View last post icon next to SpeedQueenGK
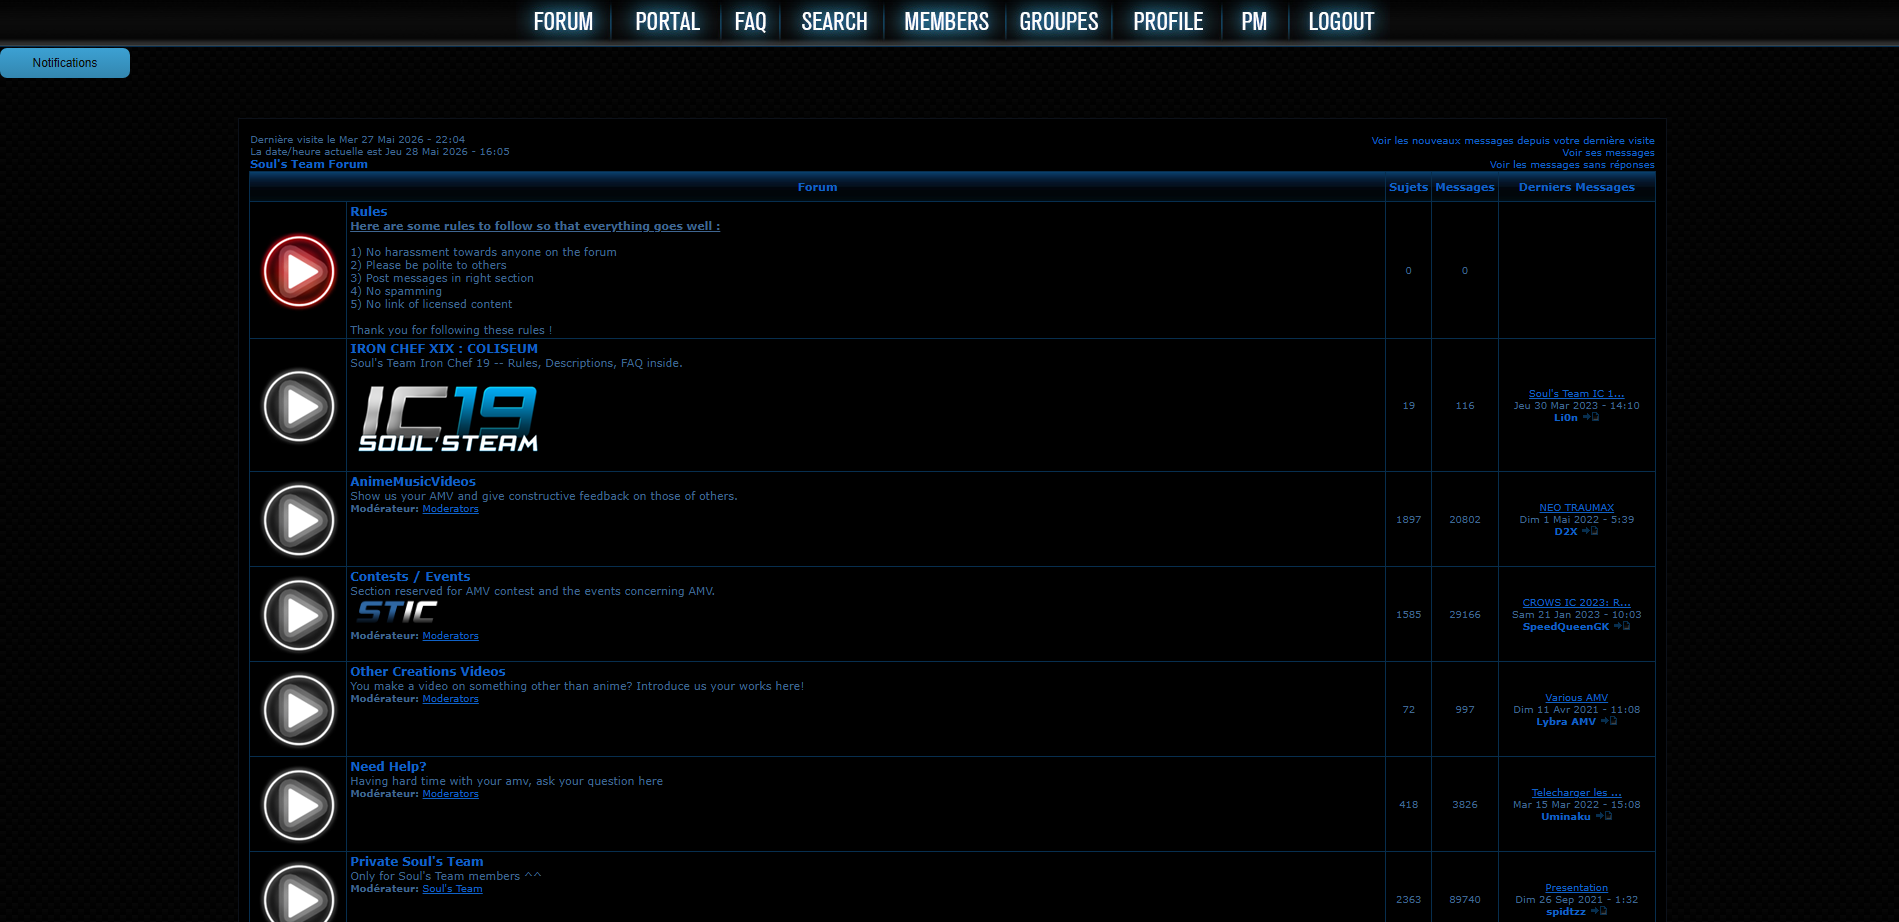 pyautogui.click(x=1621, y=626)
